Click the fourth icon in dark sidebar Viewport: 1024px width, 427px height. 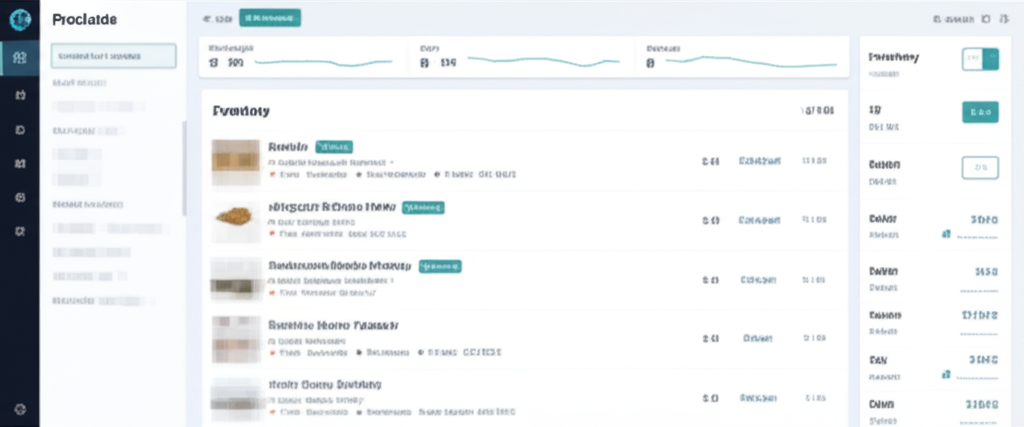pos(19,163)
